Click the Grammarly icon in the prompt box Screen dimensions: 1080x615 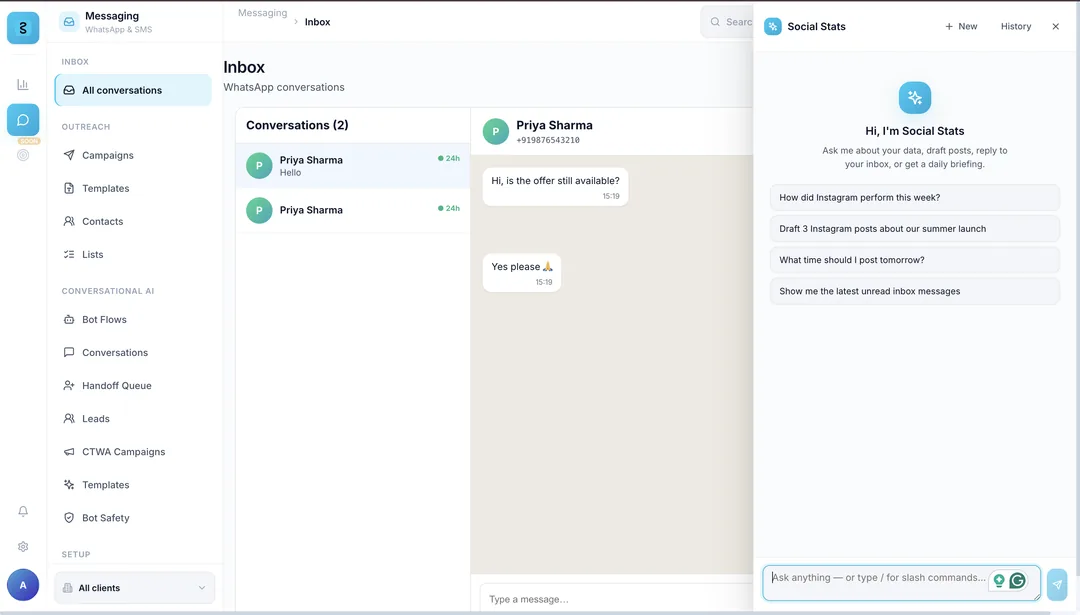coord(1017,581)
